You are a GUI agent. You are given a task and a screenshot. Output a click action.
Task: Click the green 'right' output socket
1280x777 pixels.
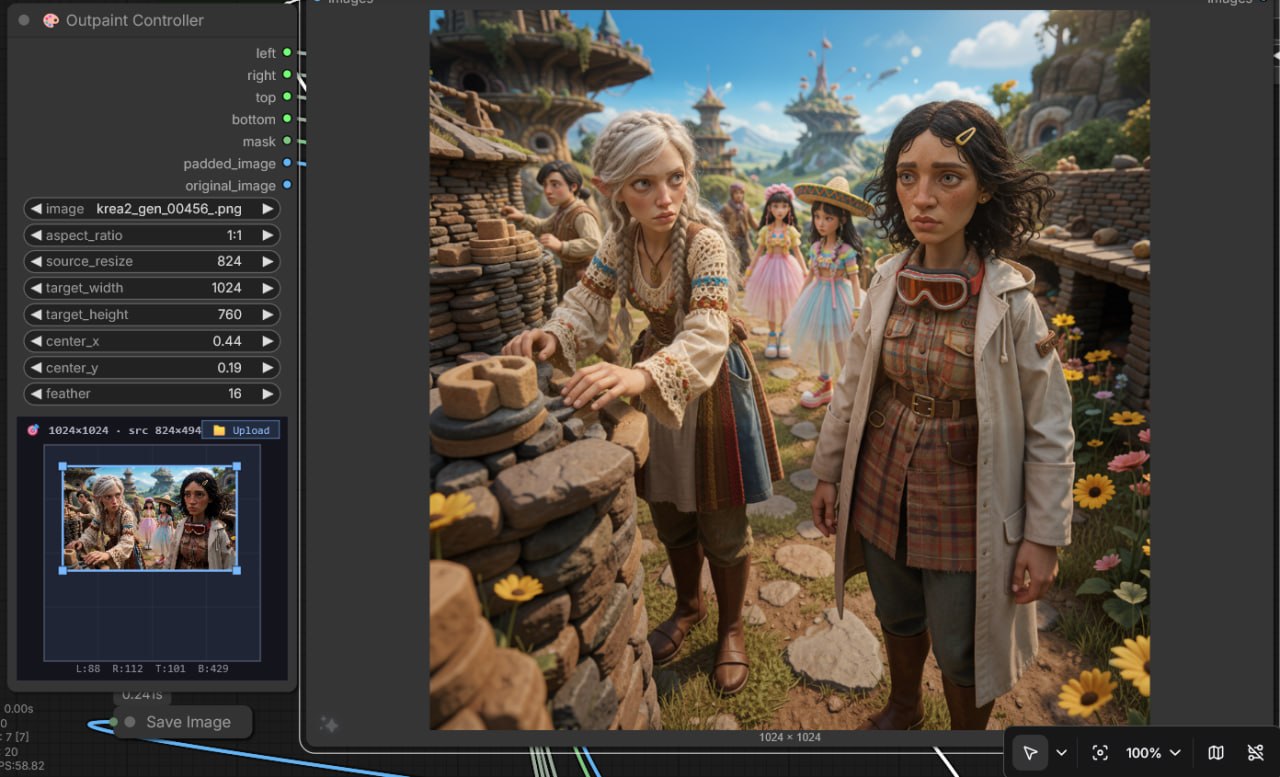click(x=287, y=75)
